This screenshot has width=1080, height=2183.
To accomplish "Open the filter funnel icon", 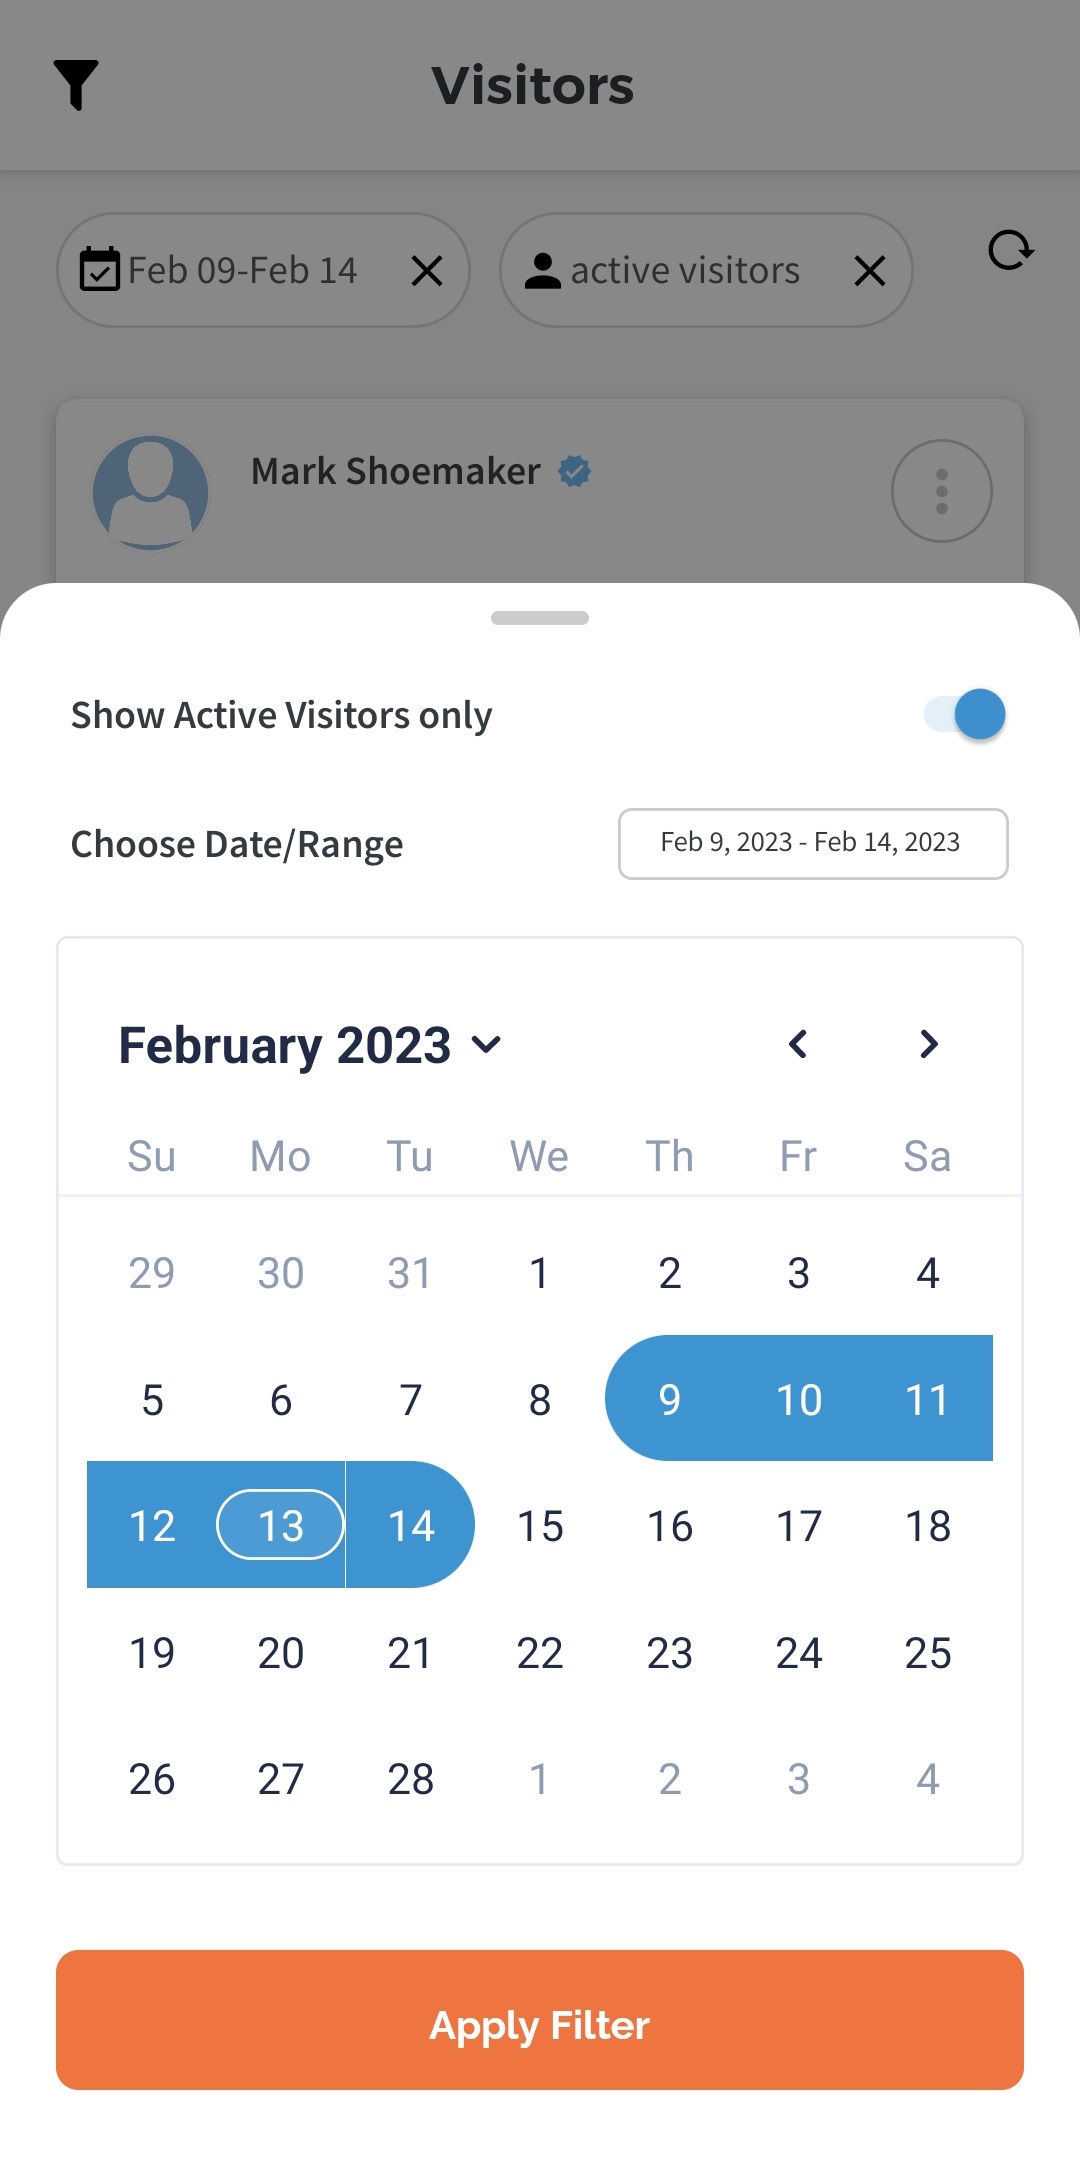I will pos(76,84).
